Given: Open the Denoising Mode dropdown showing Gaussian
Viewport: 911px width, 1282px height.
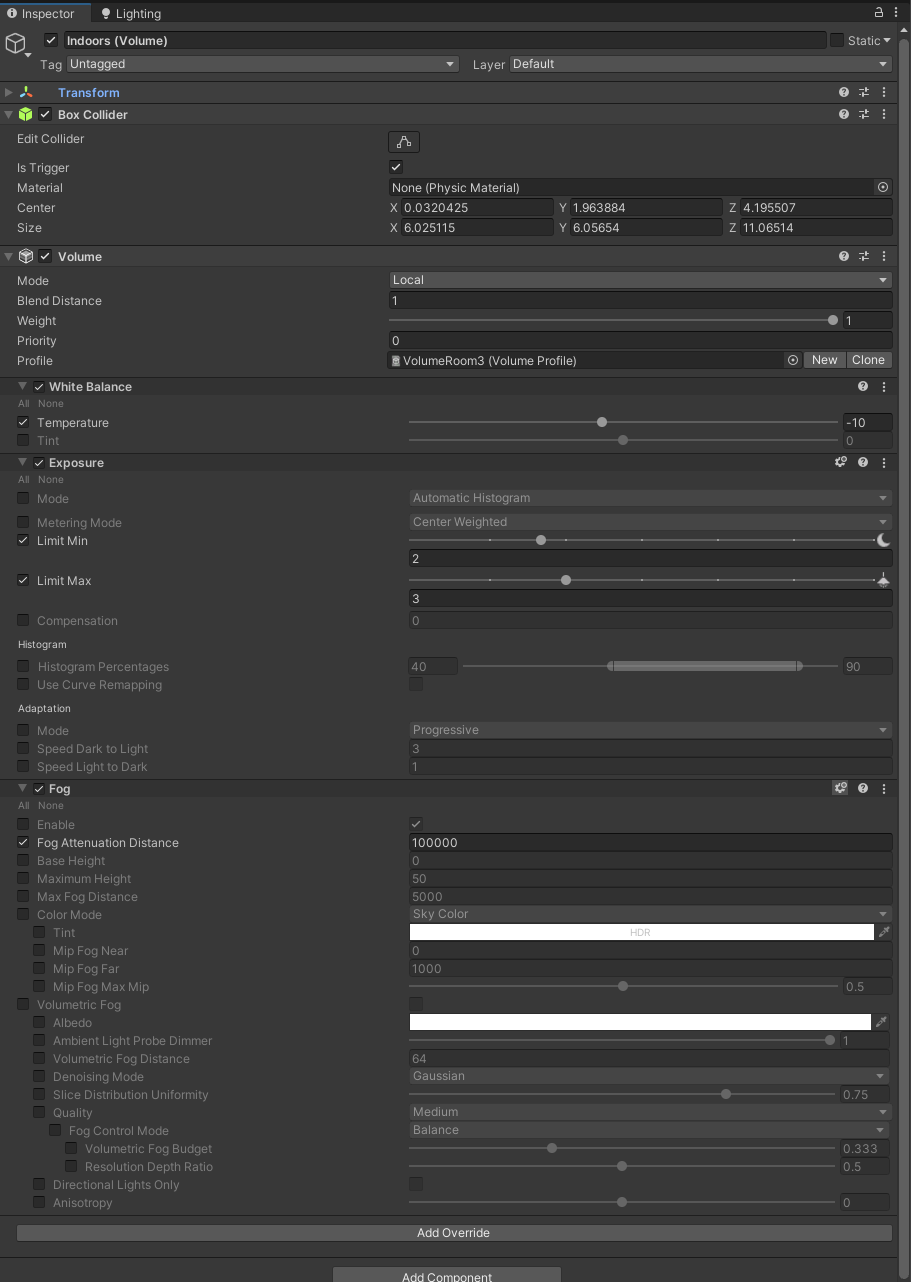Looking at the screenshot, I should pyautogui.click(x=650, y=1076).
